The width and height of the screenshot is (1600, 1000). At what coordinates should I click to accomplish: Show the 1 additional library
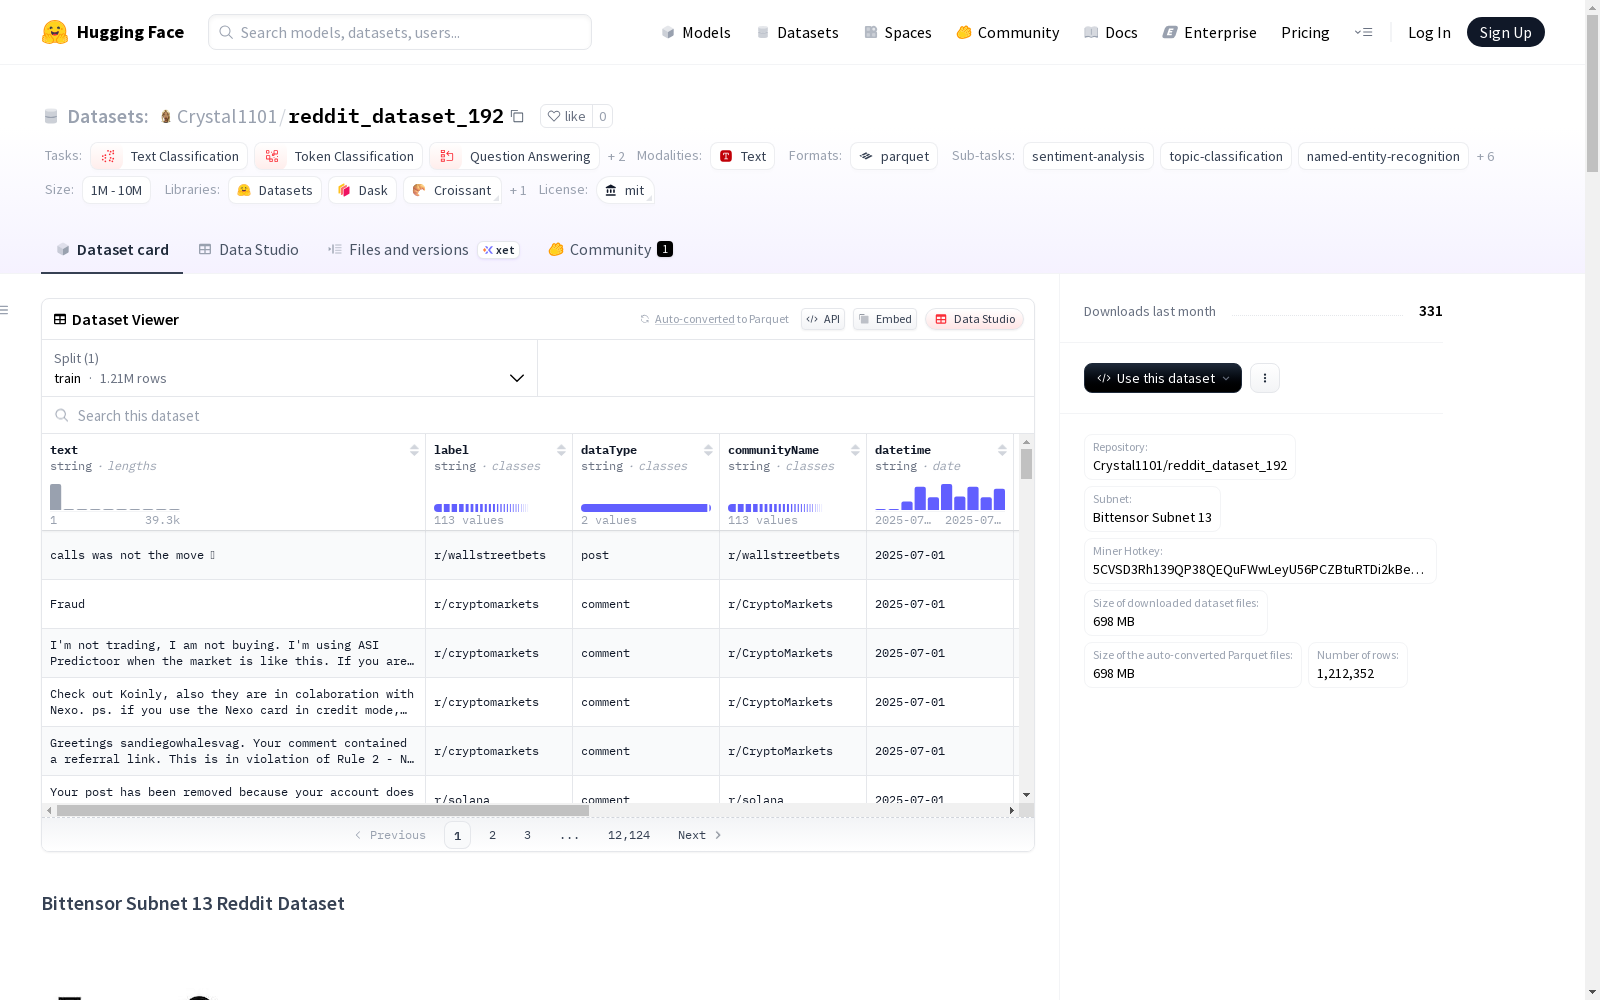point(518,191)
